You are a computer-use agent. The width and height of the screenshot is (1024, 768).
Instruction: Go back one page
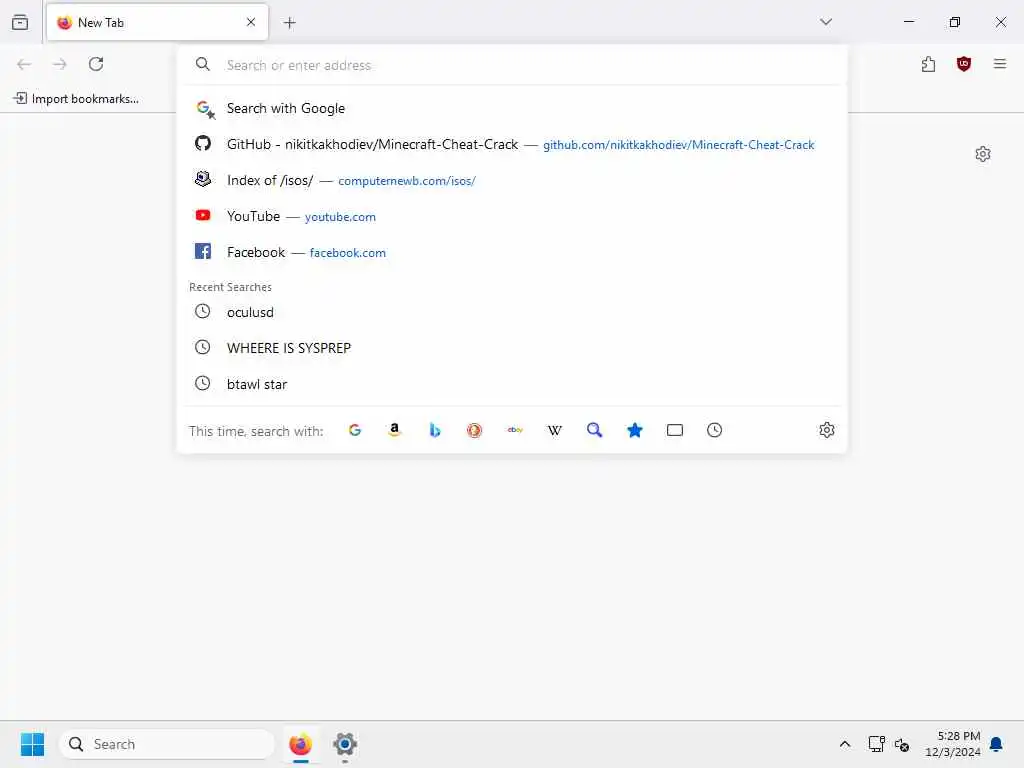[x=24, y=64]
